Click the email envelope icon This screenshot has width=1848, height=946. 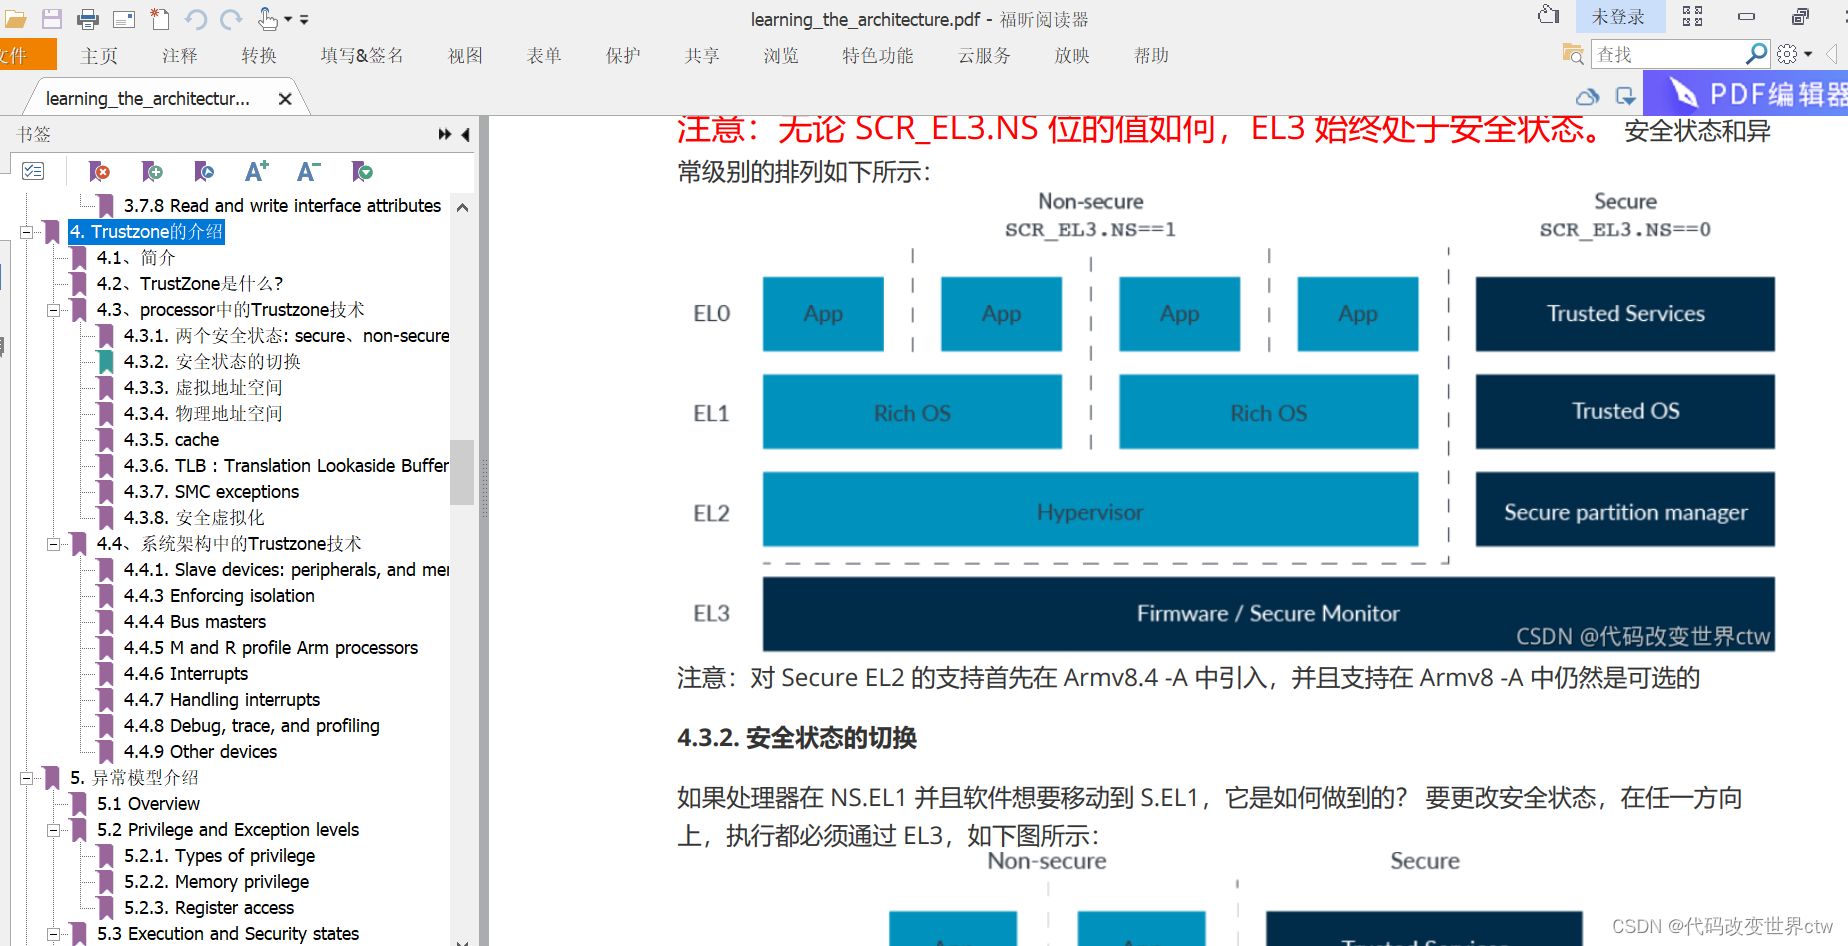click(124, 19)
